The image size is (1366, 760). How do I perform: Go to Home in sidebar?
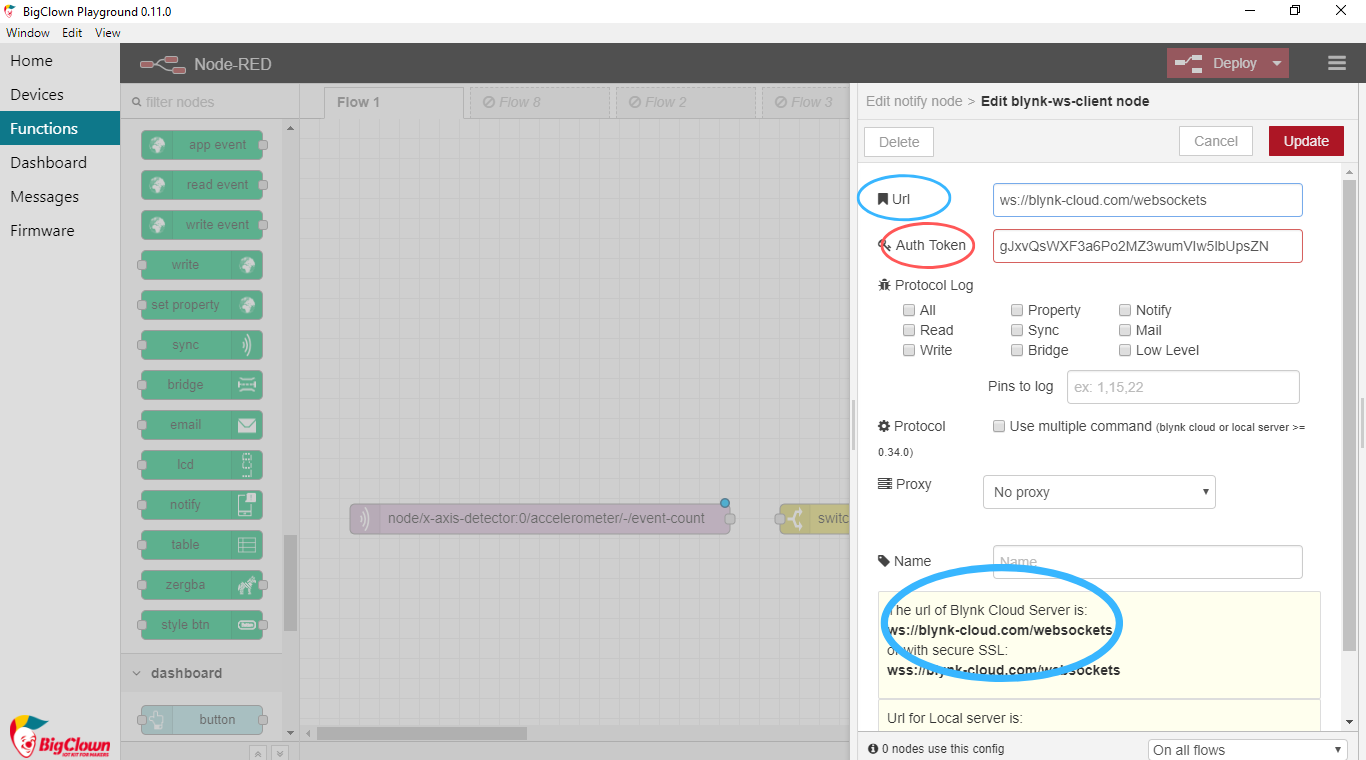coord(60,61)
